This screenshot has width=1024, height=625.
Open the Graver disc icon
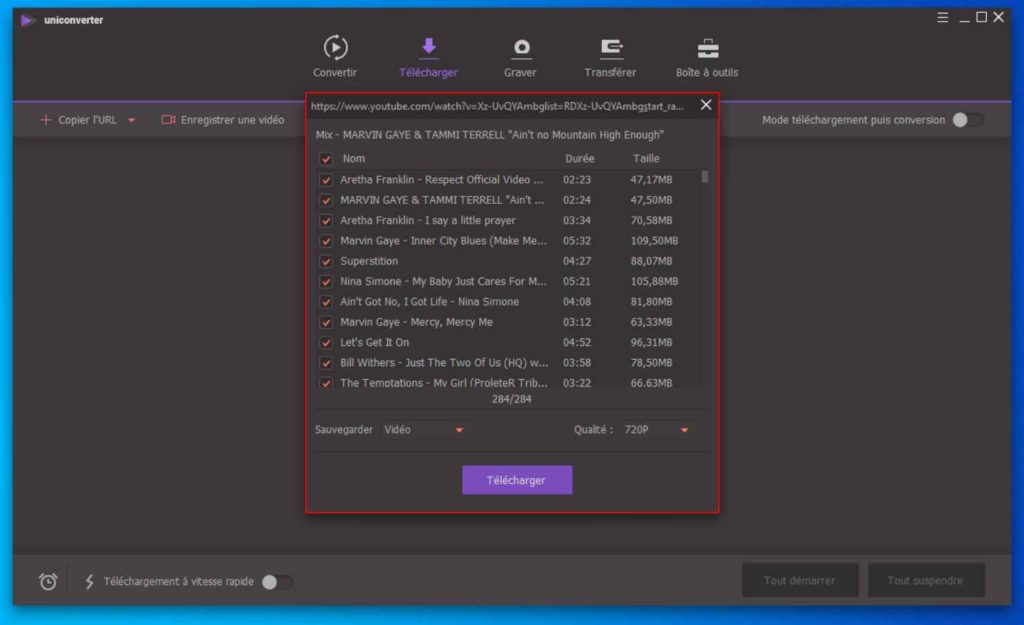point(520,48)
